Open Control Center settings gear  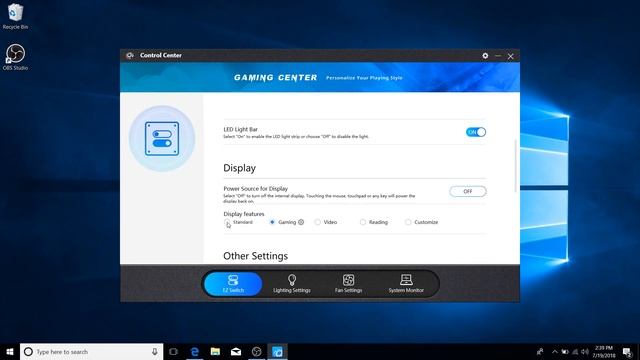[x=485, y=56]
